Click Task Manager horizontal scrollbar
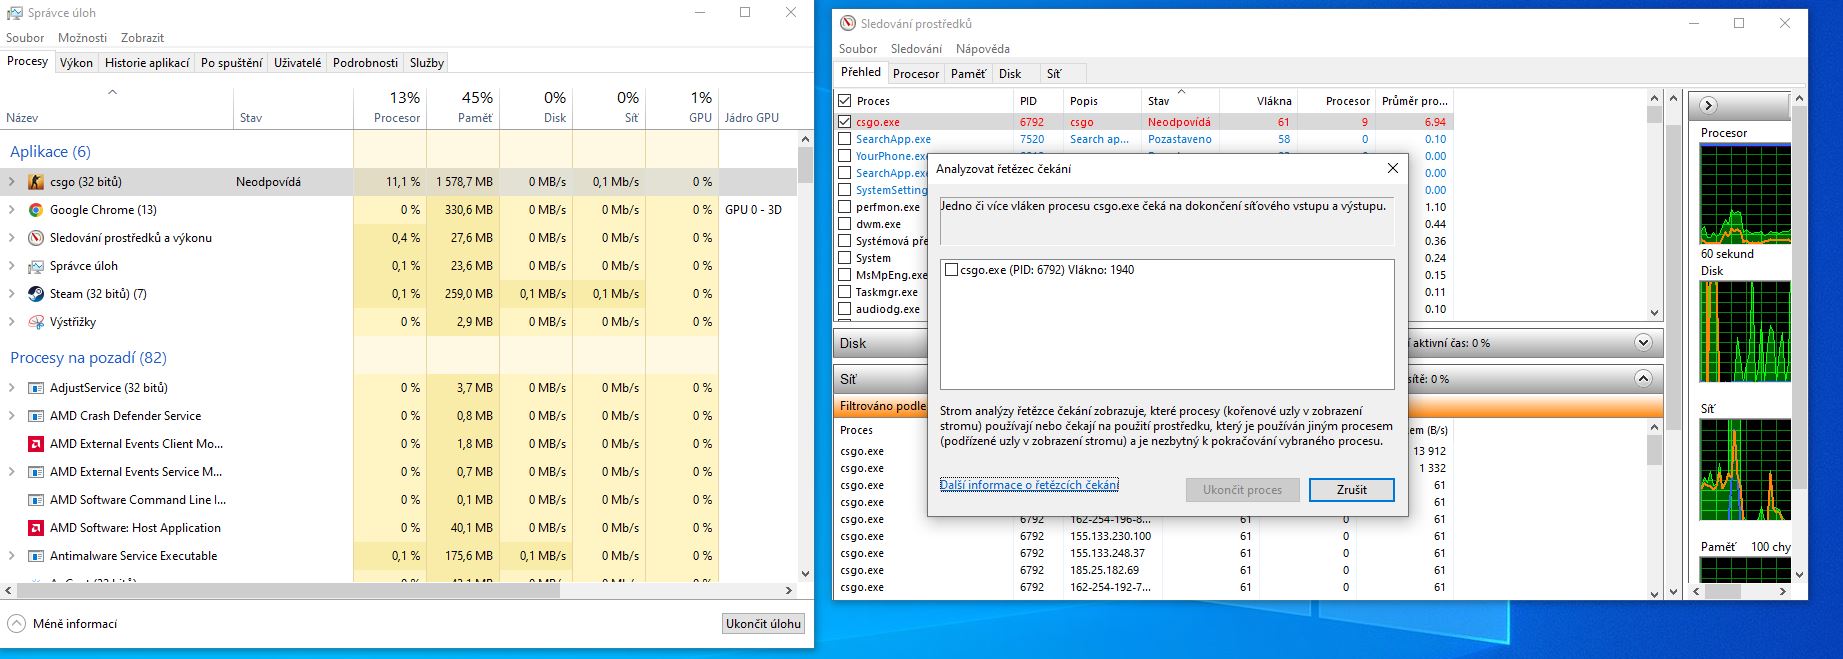Image resolution: width=1843 pixels, height=659 pixels. (x=400, y=590)
